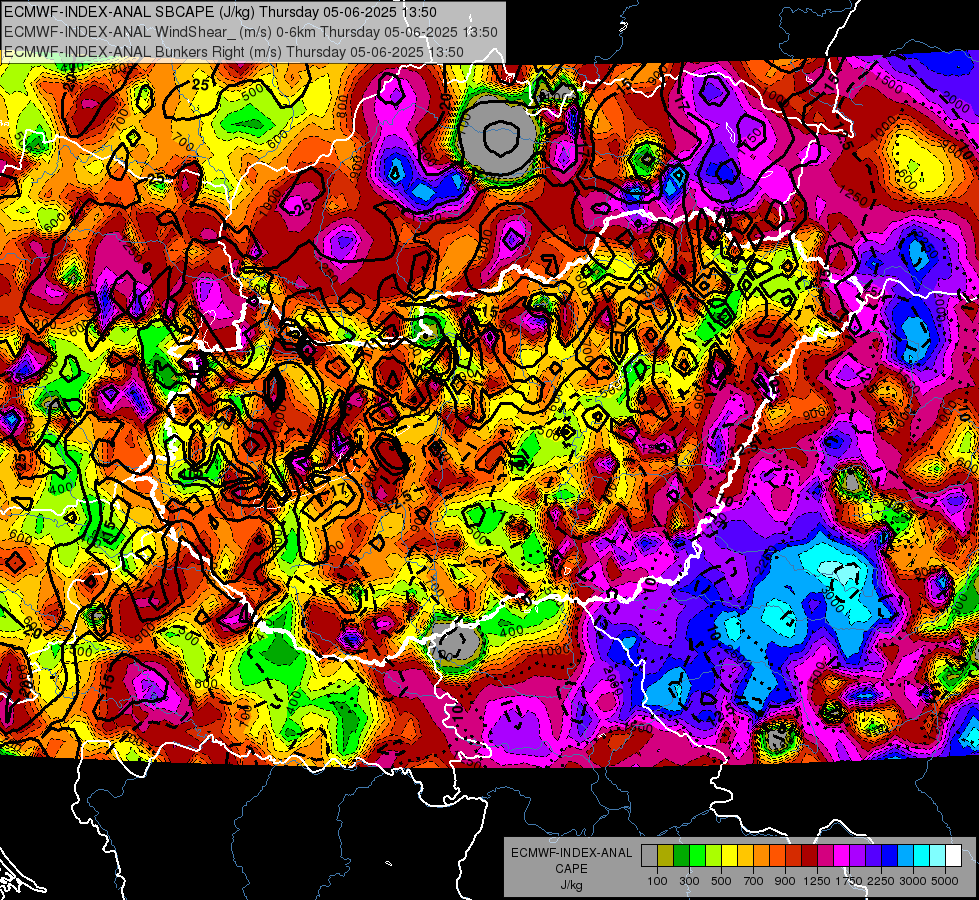Select the white legend swatch after 5000
This screenshot has height=900, width=979.
pyautogui.click(x=953, y=856)
